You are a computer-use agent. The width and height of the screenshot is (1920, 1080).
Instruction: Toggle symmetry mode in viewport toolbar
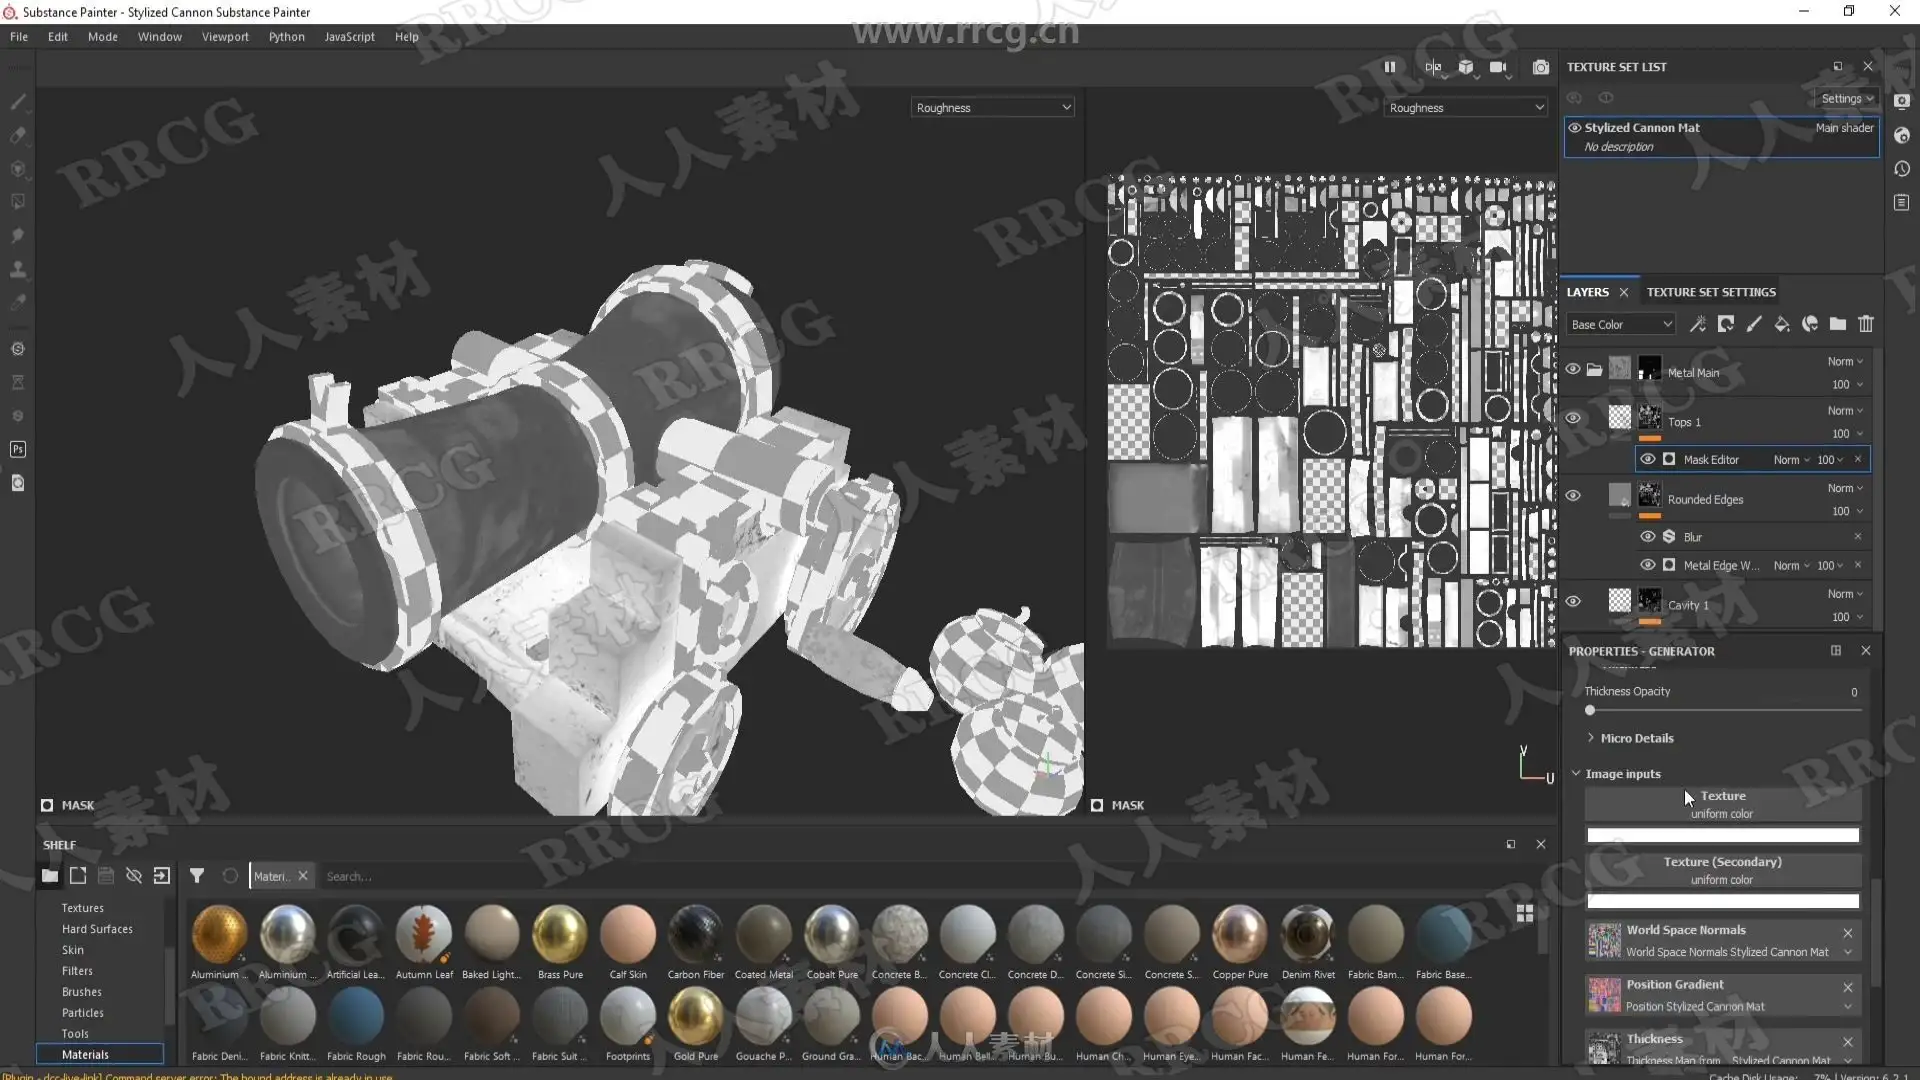click(1433, 67)
